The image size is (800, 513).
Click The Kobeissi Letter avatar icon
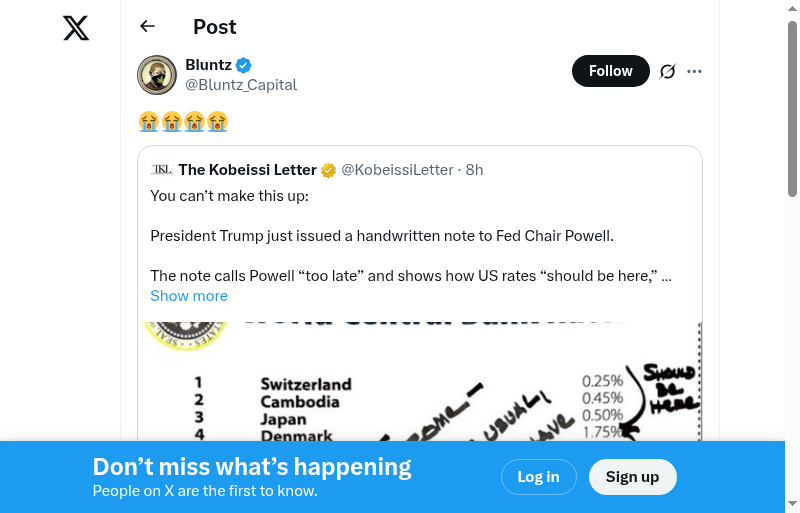tap(161, 169)
